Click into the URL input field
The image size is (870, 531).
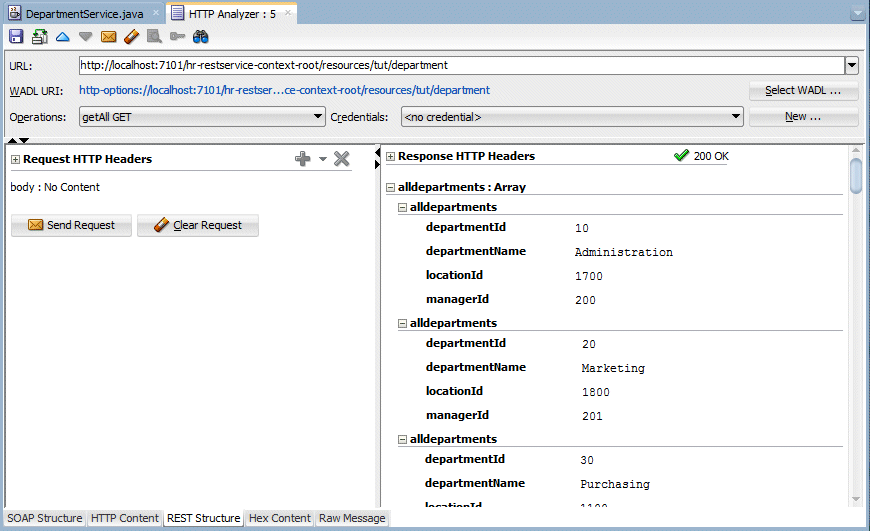pos(462,65)
